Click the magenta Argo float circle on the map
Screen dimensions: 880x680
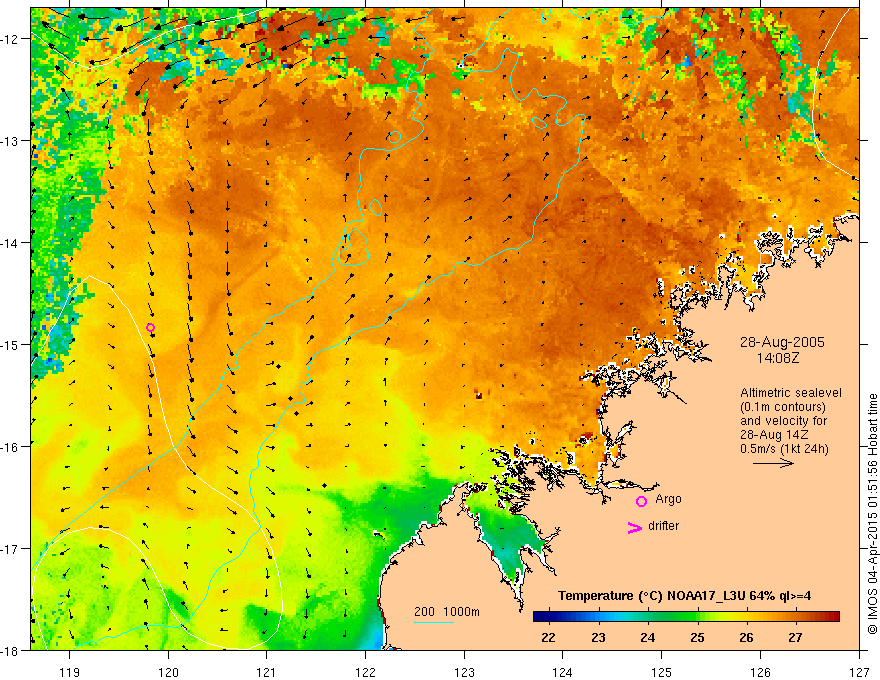coord(150,328)
